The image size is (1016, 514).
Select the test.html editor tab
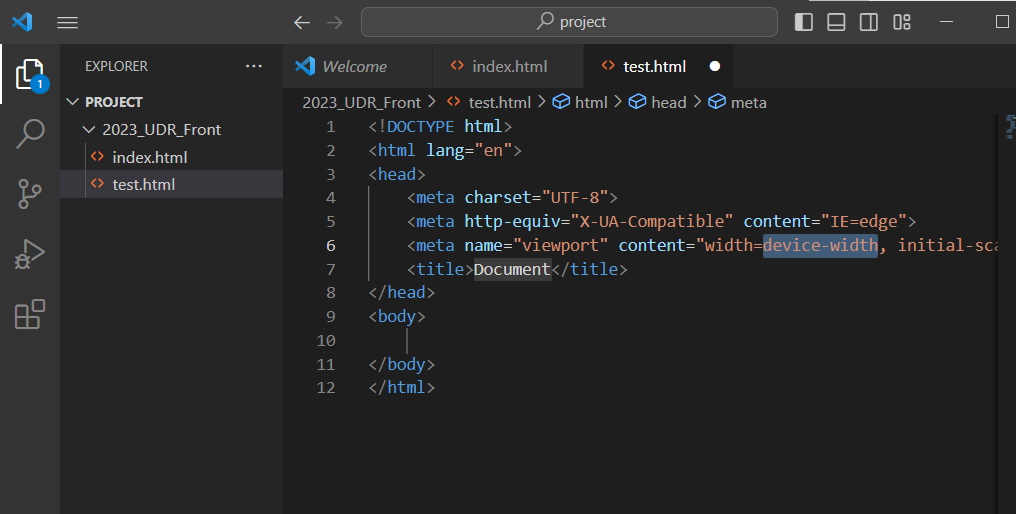658,66
